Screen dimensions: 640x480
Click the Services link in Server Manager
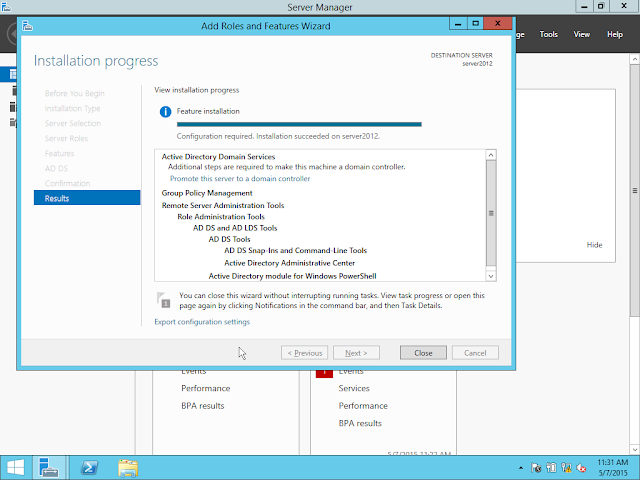354,389
